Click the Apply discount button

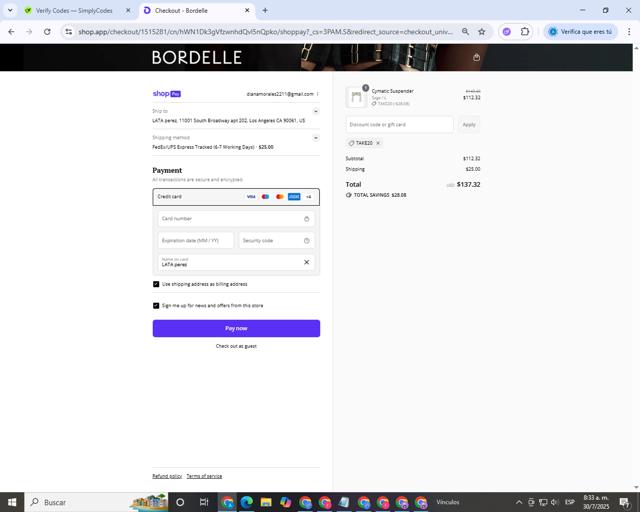(x=469, y=125)
